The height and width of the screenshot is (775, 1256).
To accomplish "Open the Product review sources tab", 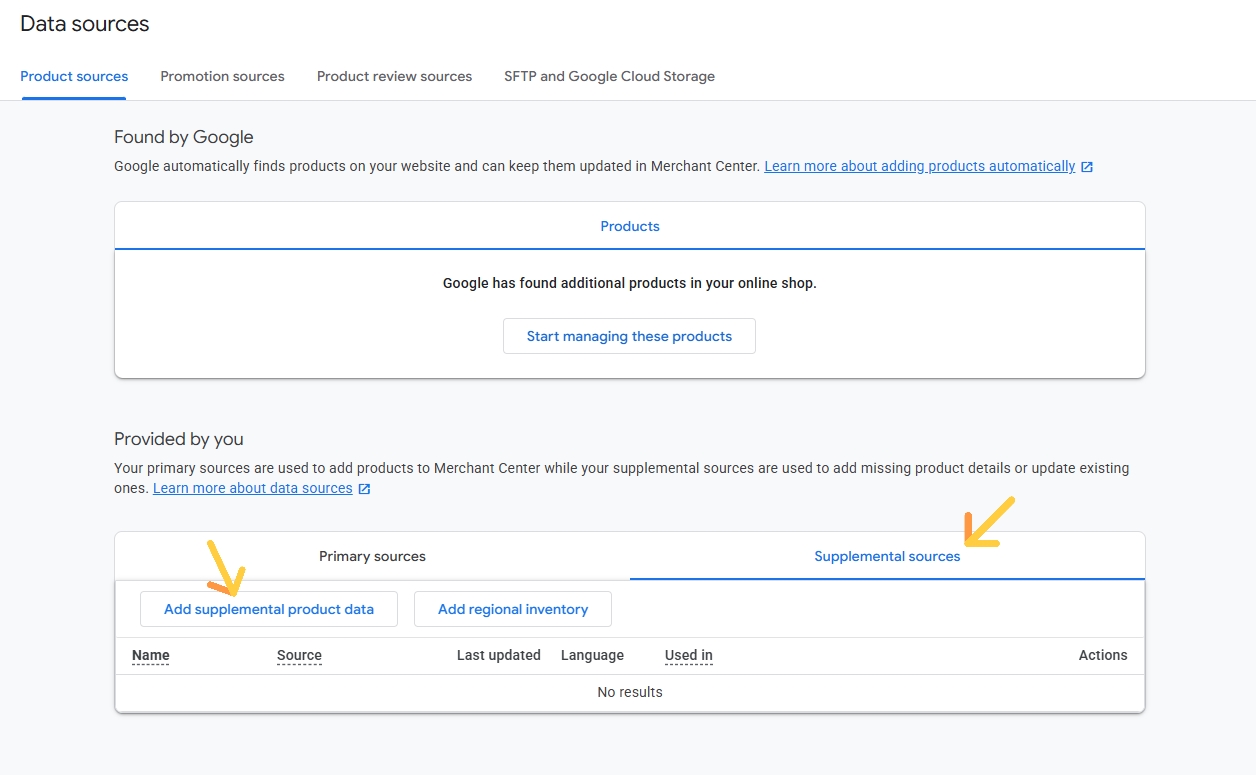I will 394,76.
